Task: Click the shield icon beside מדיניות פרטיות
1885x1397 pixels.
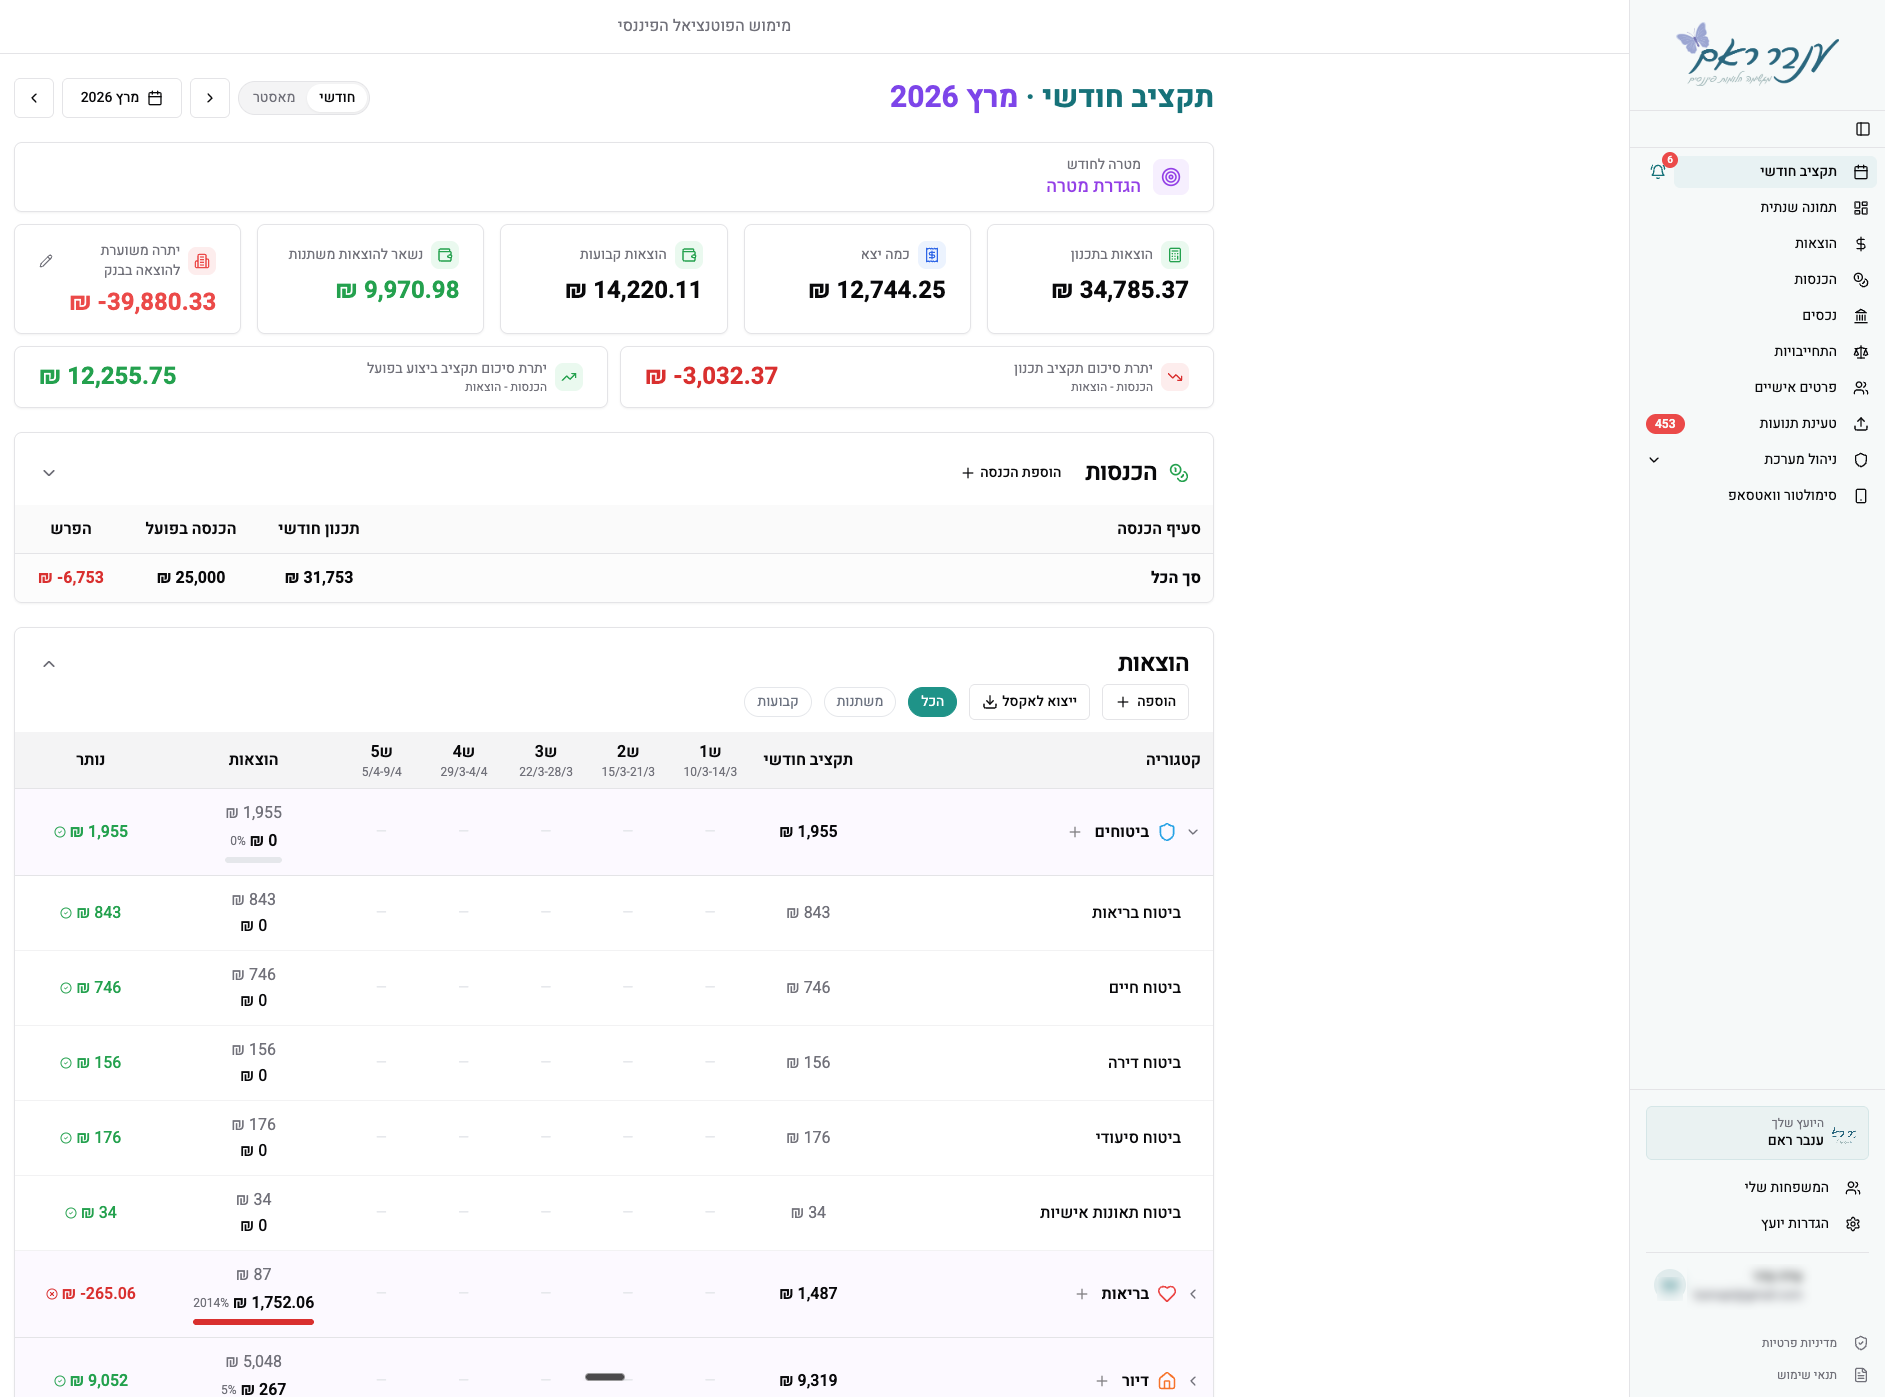Action: [1861, 1343]
